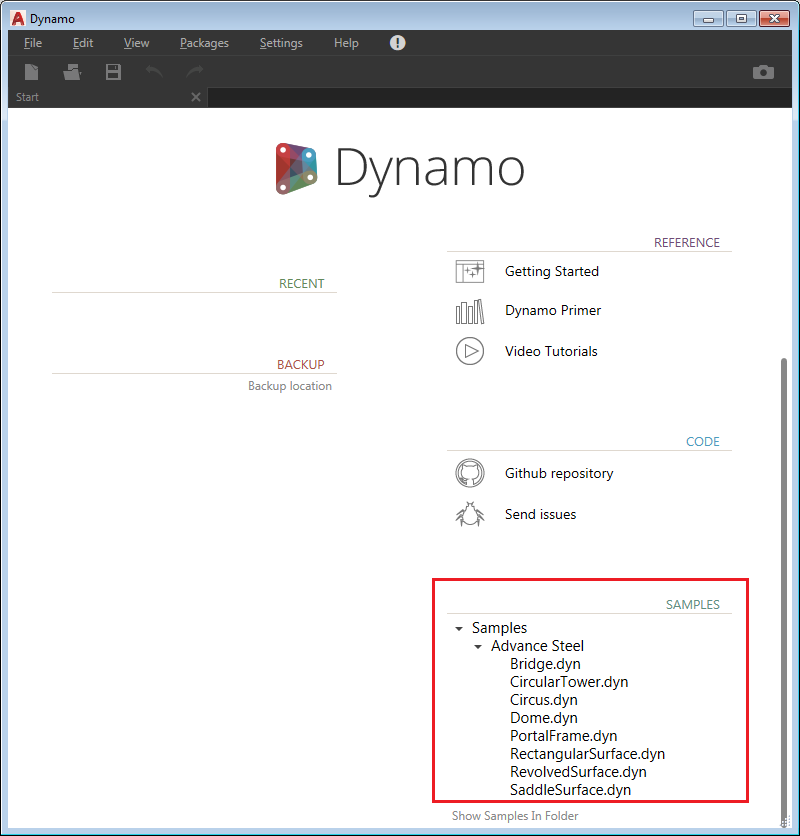Open Bridge.dyn sample
This screenshot has width=800, height=836.
[x=545, y=664]
